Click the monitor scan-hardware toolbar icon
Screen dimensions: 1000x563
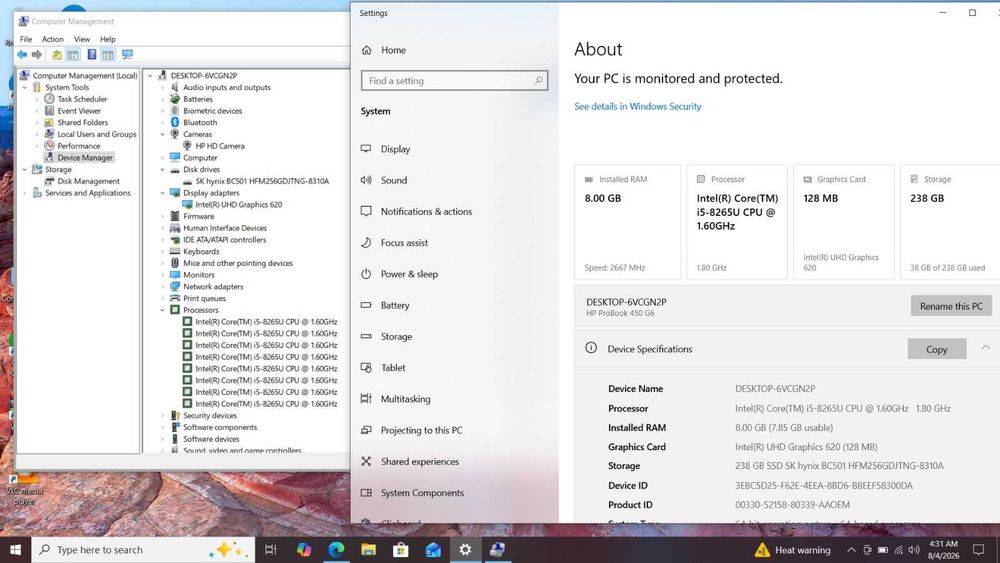[x=128, y=55]
